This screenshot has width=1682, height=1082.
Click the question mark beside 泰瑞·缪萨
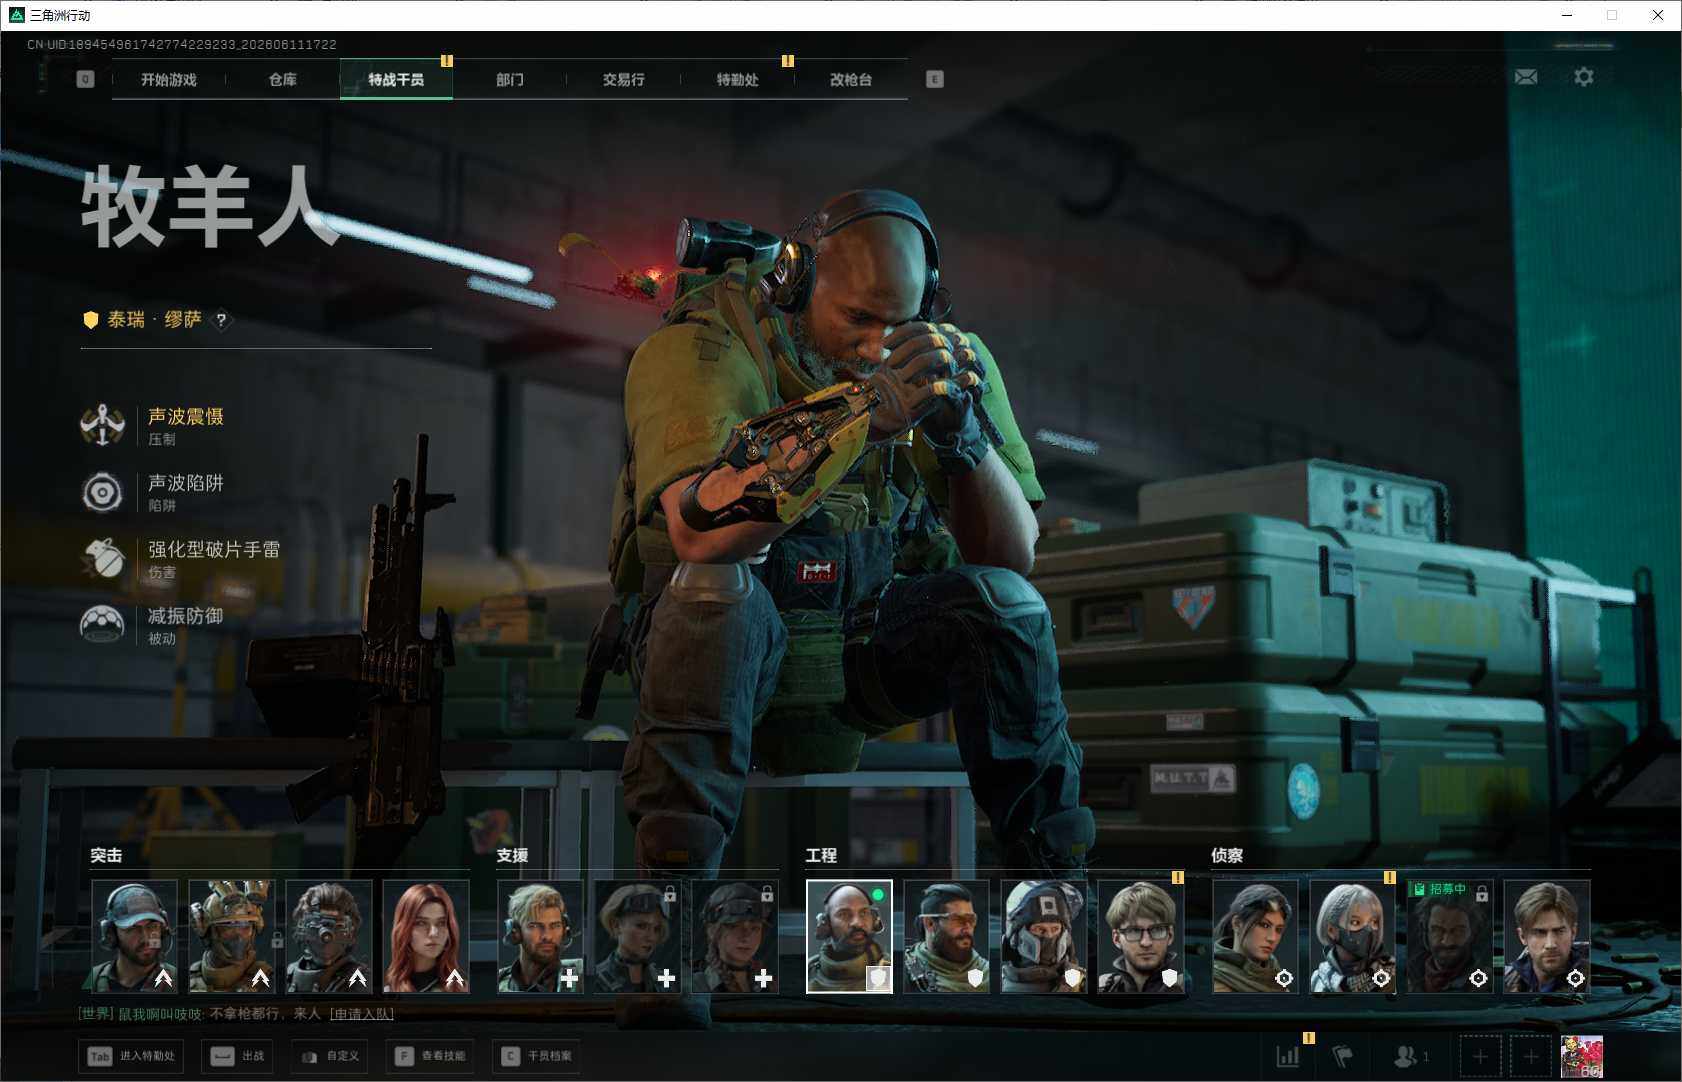[x=221, y=320]
